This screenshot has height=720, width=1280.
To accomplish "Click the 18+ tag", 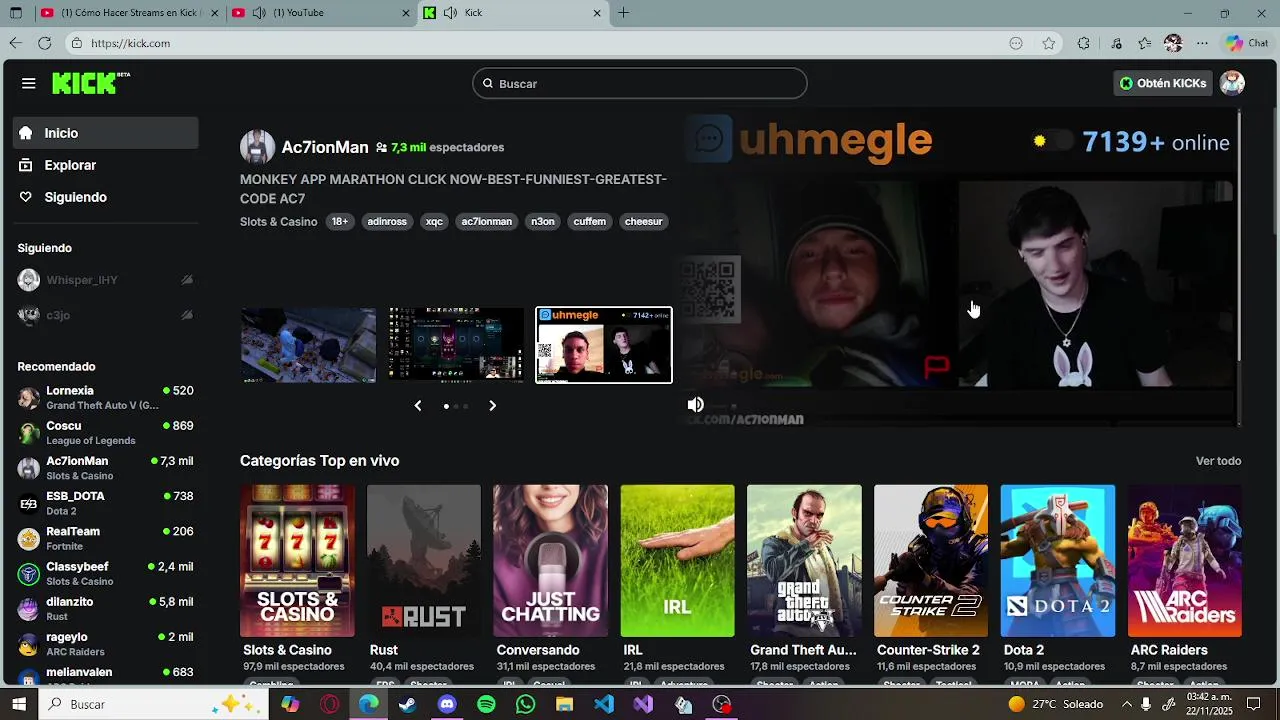I will click(x=340, y=221).
